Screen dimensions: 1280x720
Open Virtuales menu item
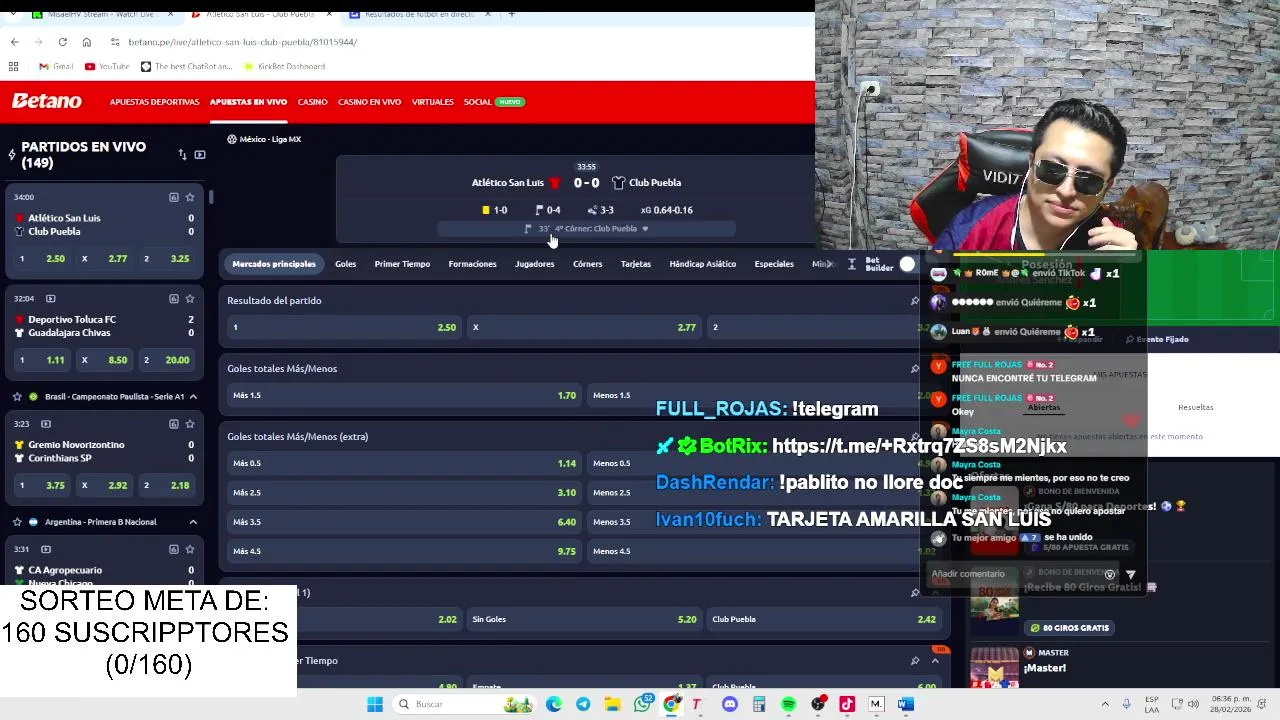[433, 102]
